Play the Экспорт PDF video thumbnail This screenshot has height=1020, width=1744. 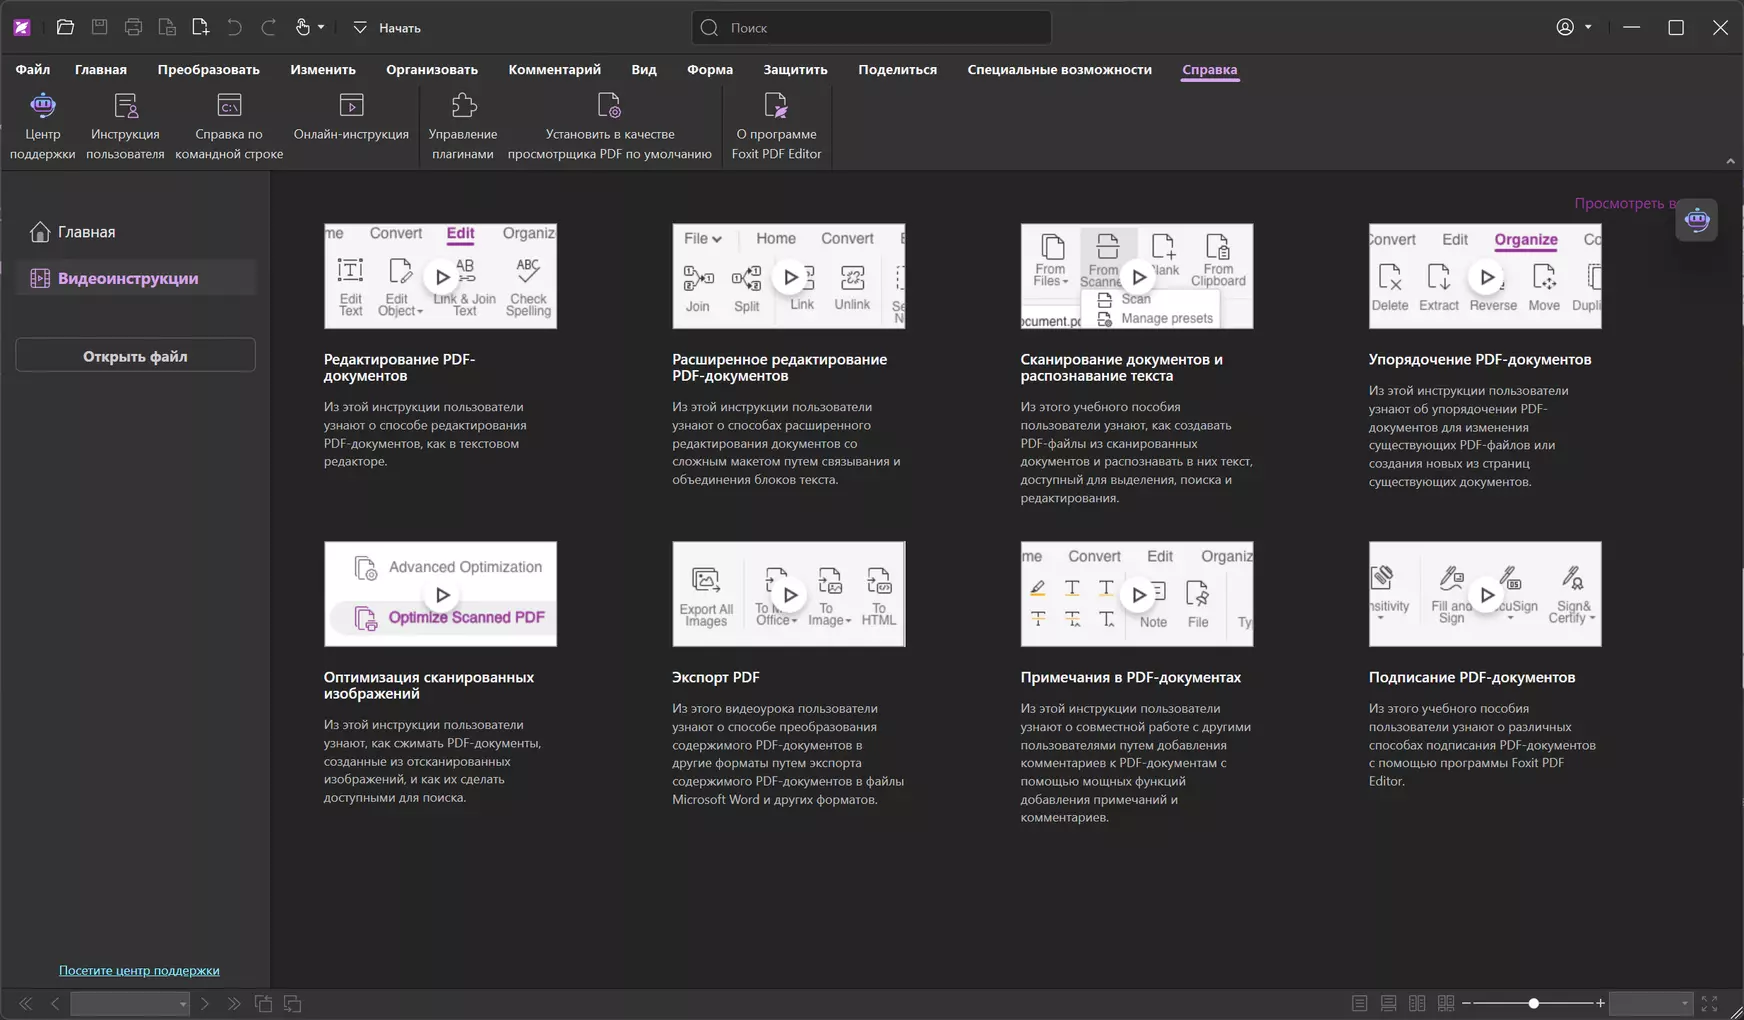pos(789,594)
